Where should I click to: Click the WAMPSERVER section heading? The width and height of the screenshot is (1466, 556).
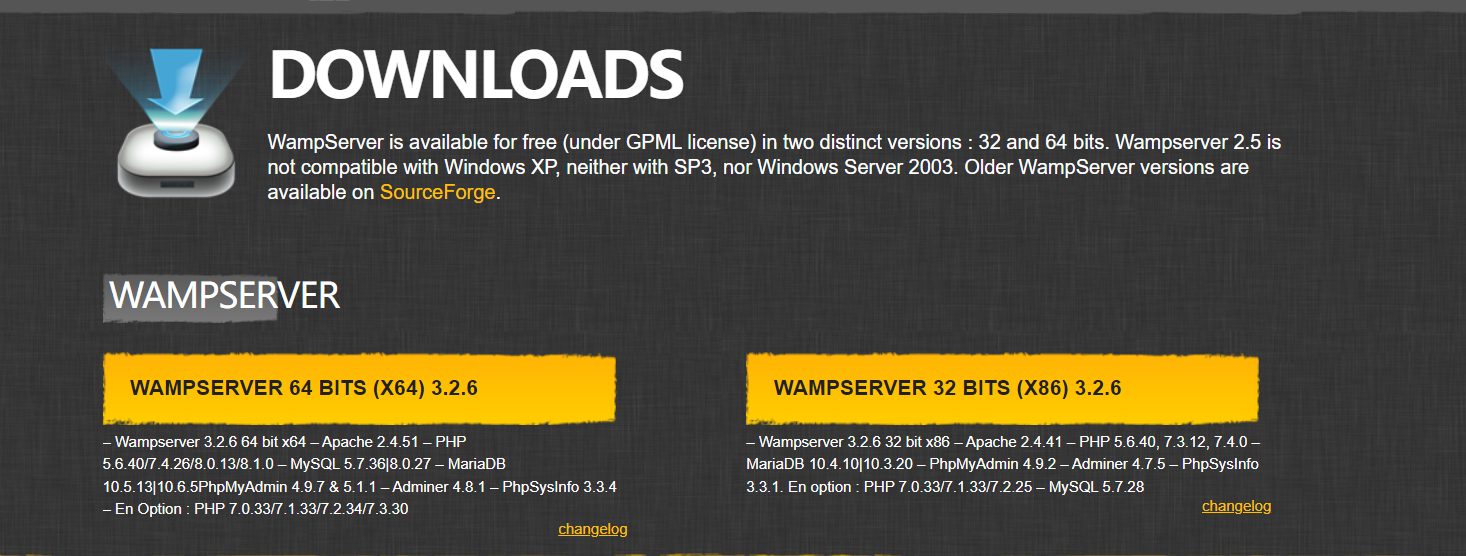click(225, 296)
